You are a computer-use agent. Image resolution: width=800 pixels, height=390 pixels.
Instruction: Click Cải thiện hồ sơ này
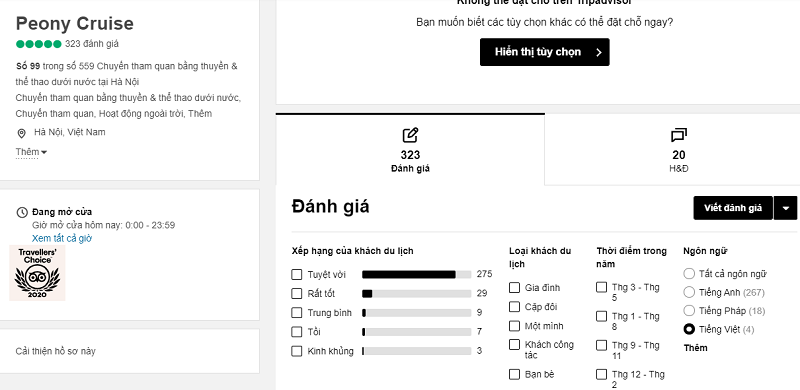[56, 351]
